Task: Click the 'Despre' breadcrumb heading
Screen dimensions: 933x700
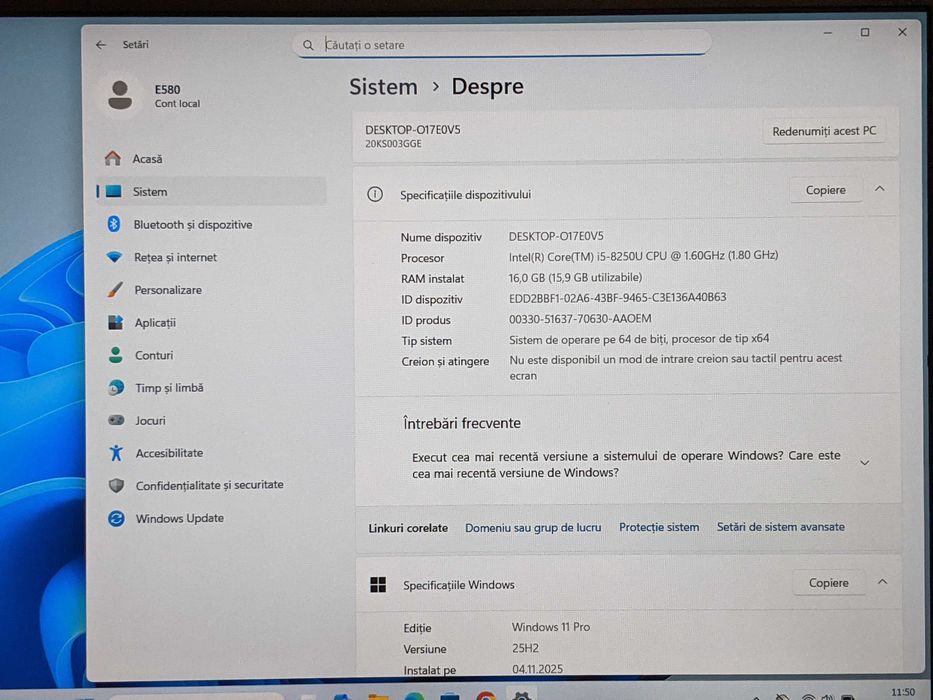Action: [487, 87]
